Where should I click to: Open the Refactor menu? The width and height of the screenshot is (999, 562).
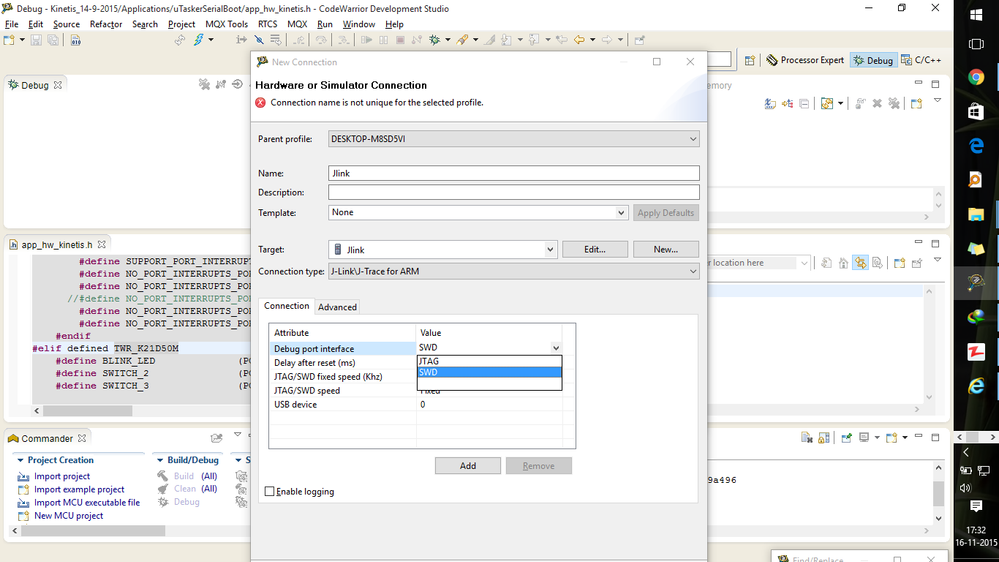[106, 24]
